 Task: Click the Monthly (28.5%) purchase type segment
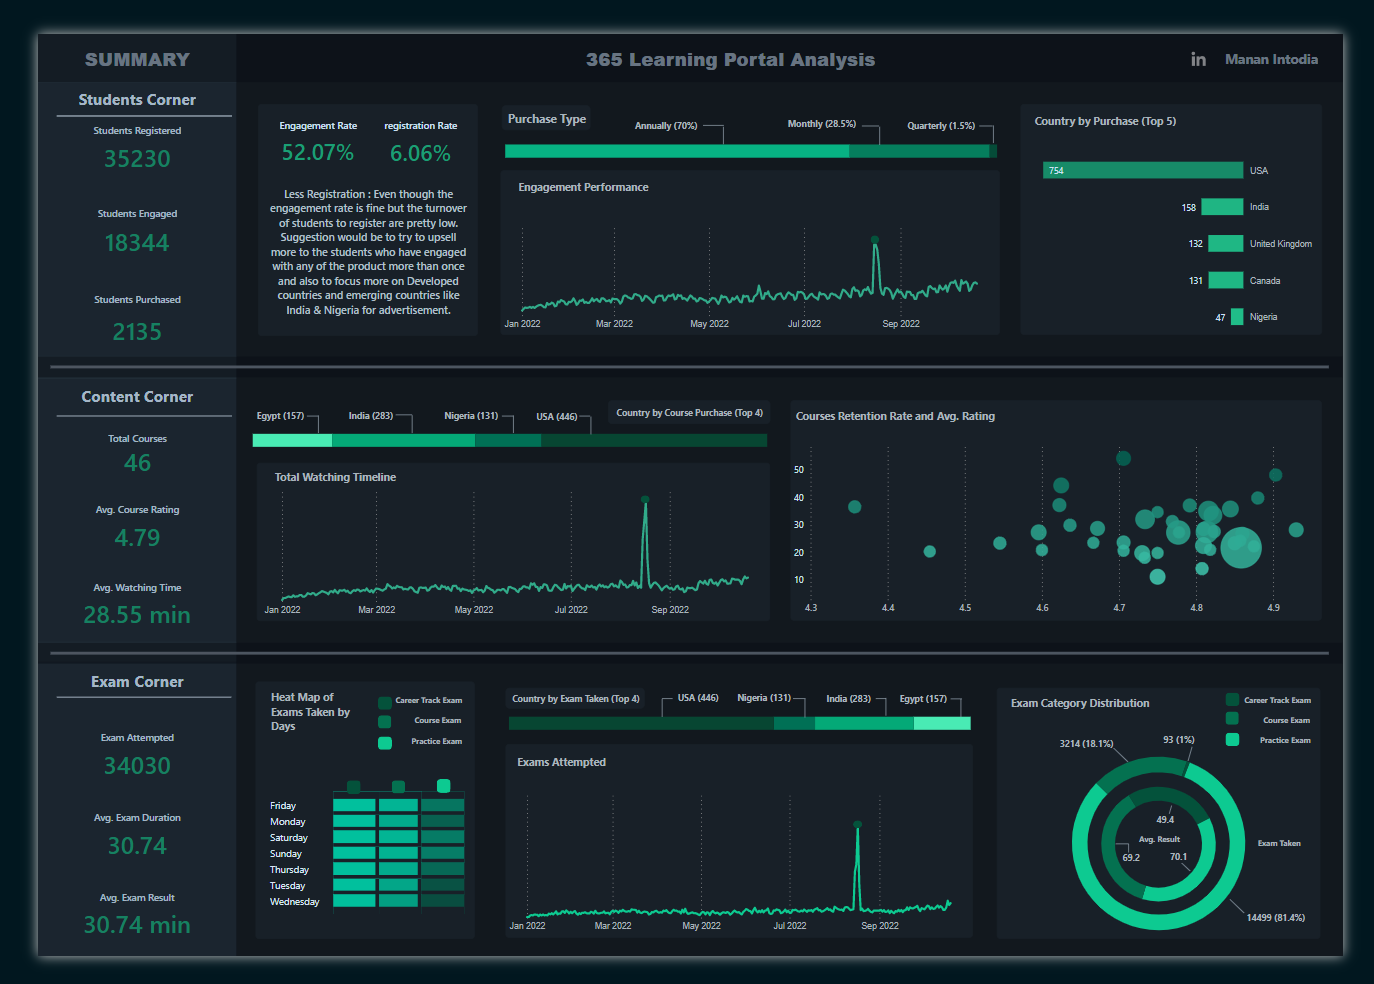(x=918, y=151)
